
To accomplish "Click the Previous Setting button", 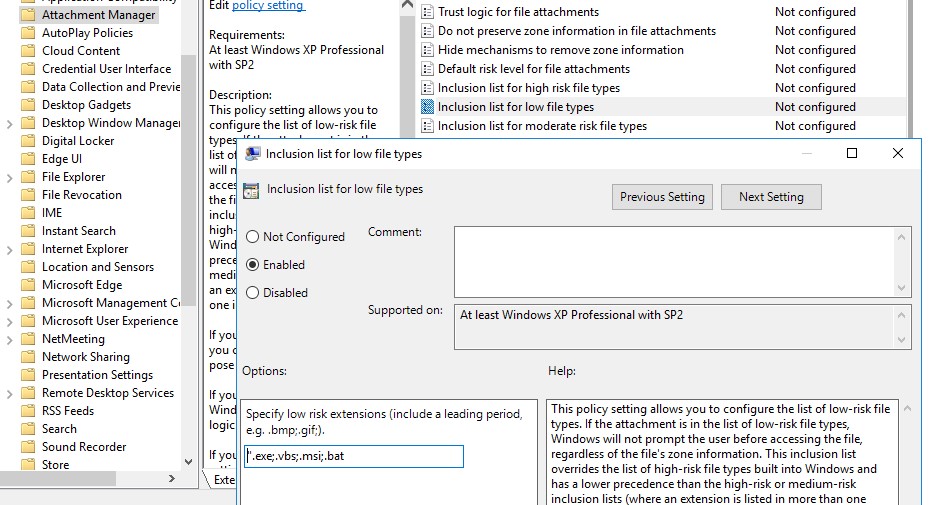I will [x=662, y=197].
